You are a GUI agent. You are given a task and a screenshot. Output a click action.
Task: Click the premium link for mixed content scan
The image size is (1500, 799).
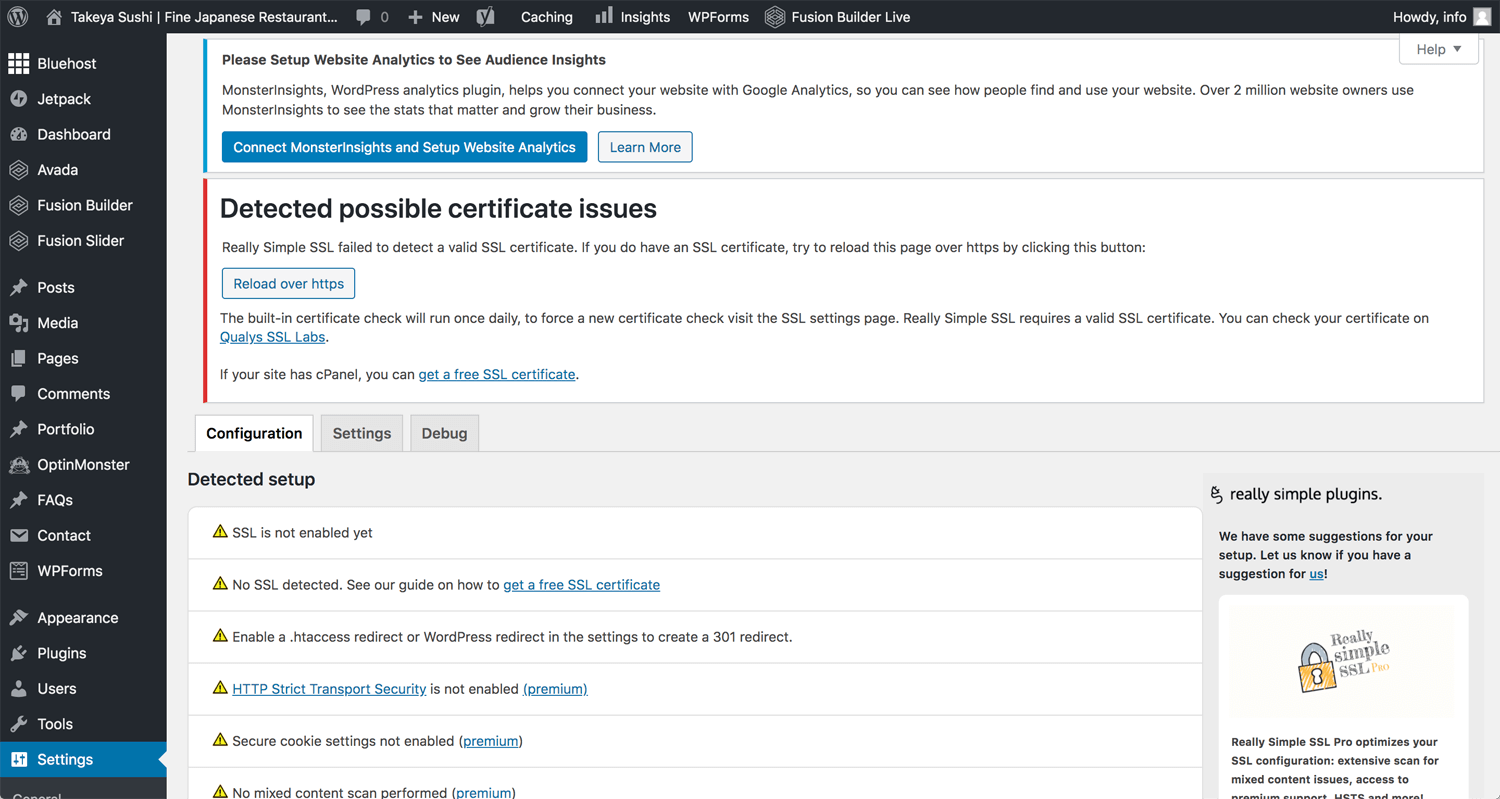483,793
